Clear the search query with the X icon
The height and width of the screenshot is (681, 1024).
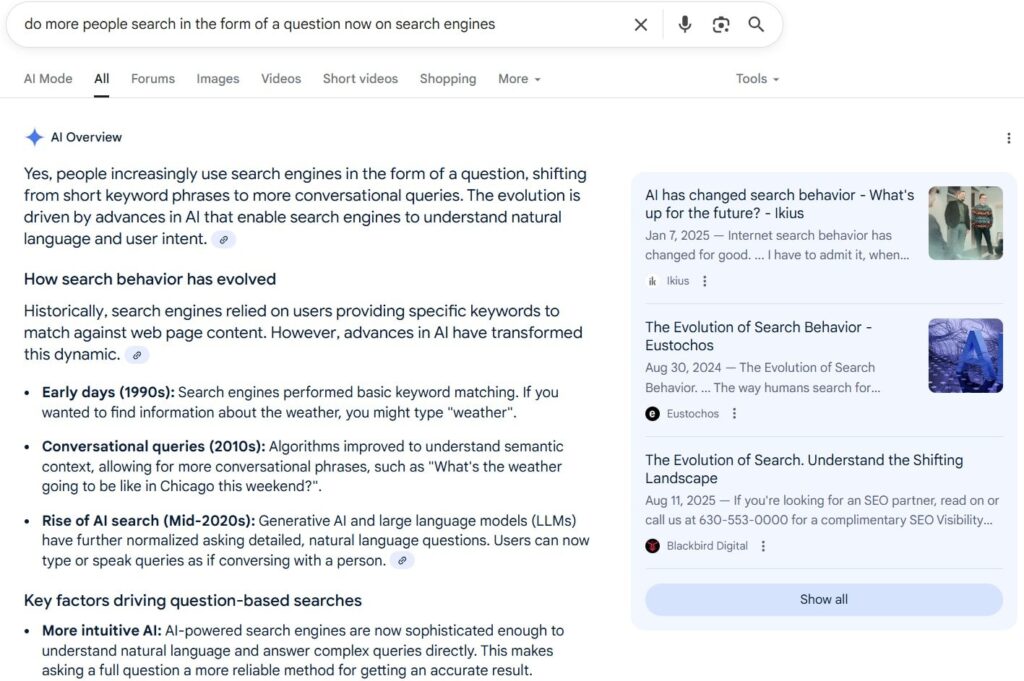pyautogui.click(x=641, y=25)
